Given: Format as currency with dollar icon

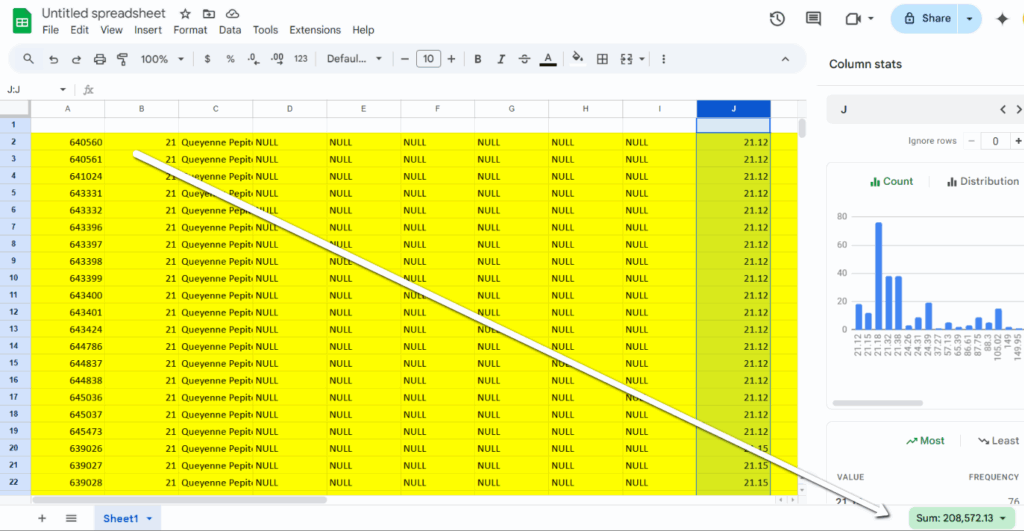Looking at the screenshot, I should (x=207, y=59).
